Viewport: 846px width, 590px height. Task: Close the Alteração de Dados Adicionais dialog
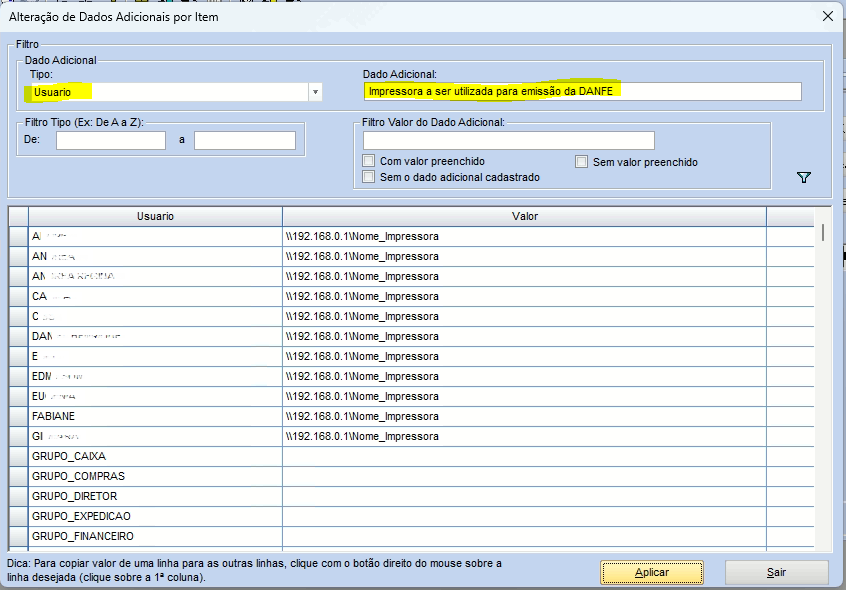tap(827, 16)
